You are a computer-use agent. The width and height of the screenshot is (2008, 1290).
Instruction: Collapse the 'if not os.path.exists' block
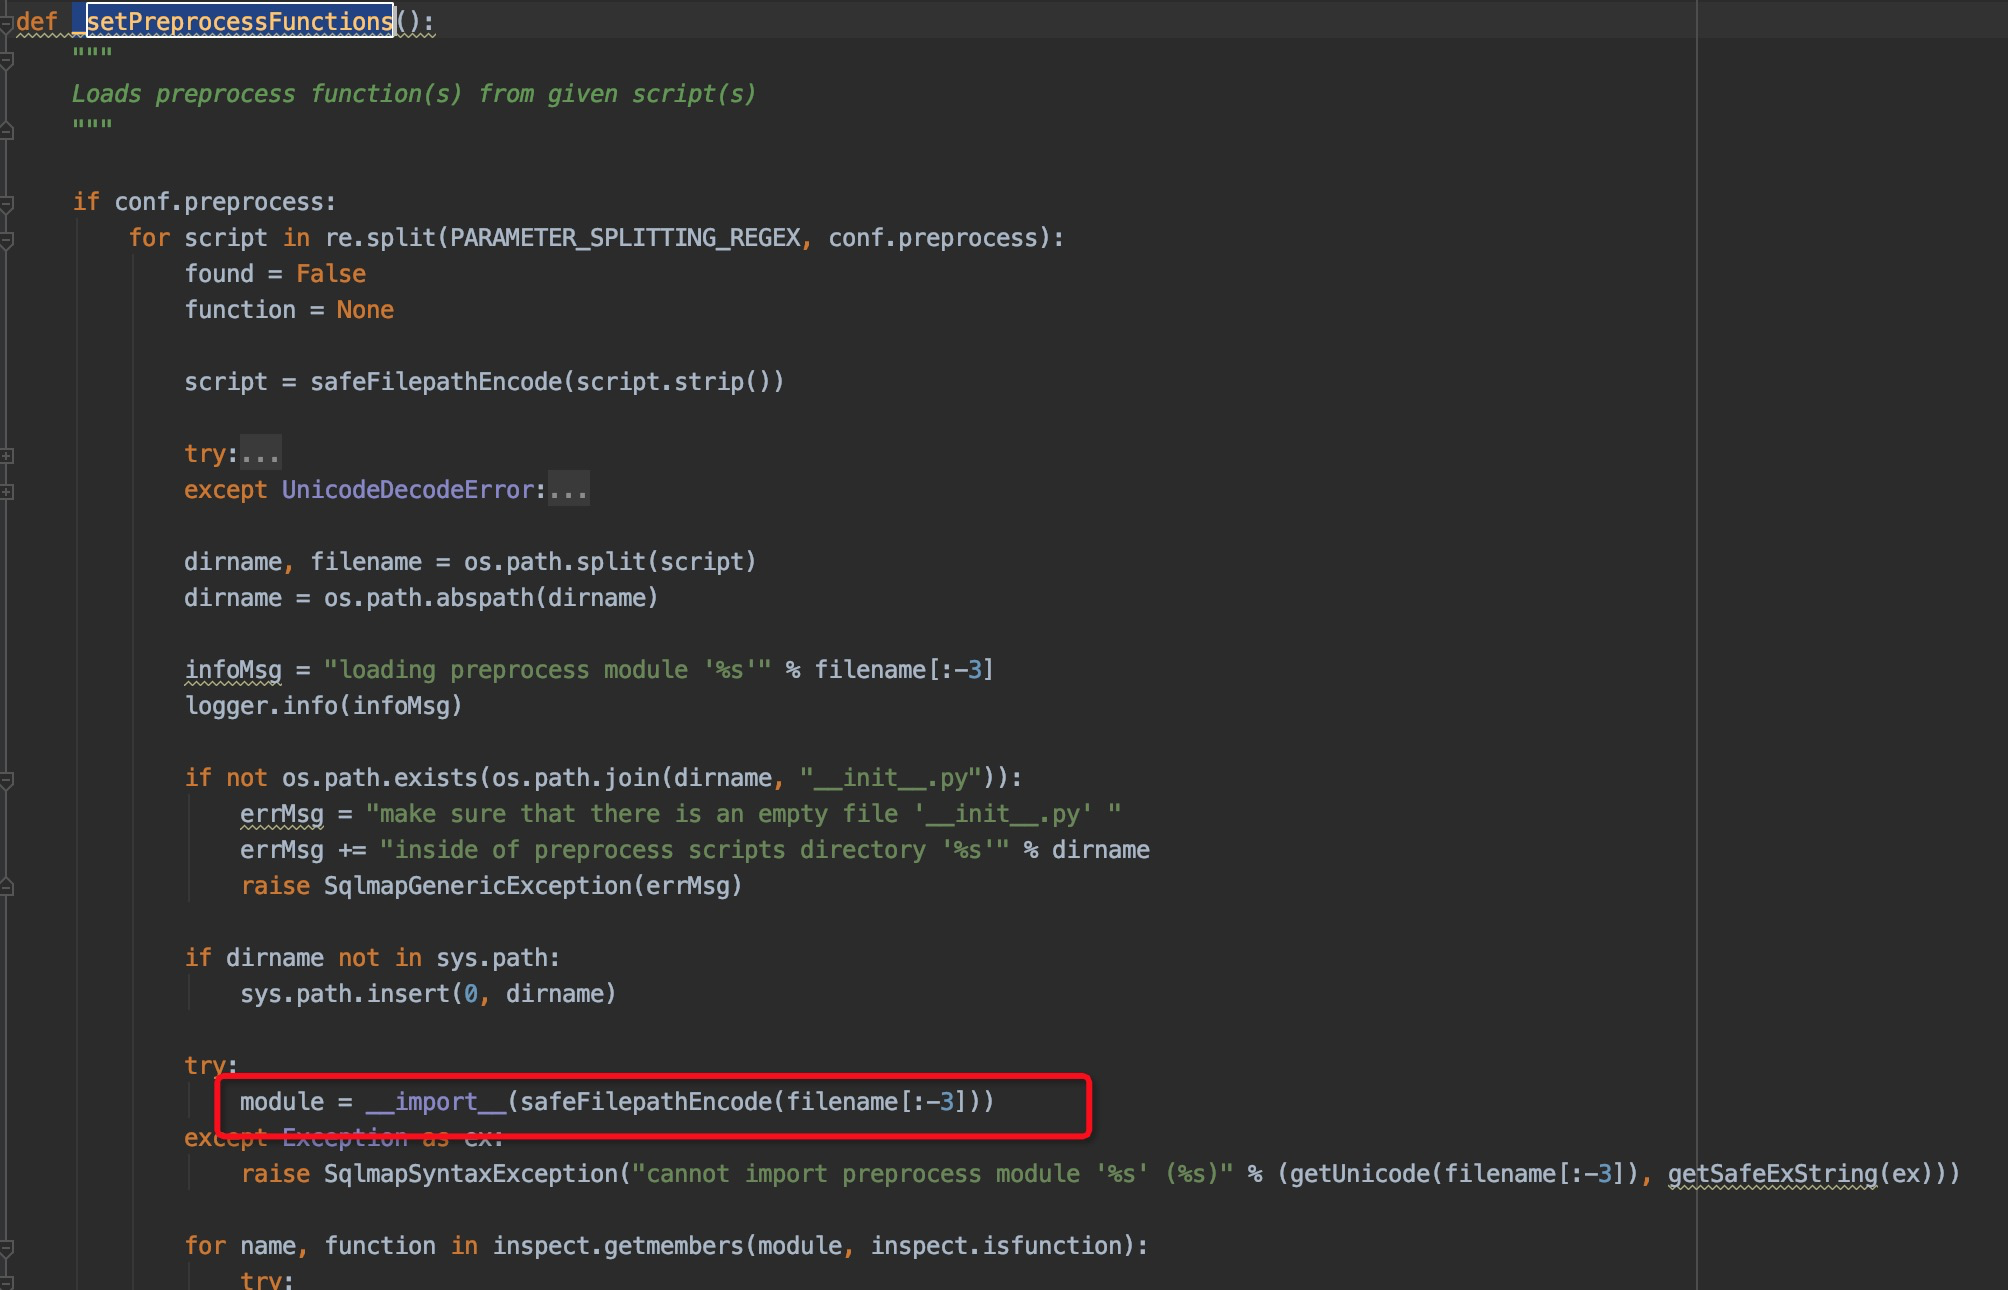pos(6,780)
